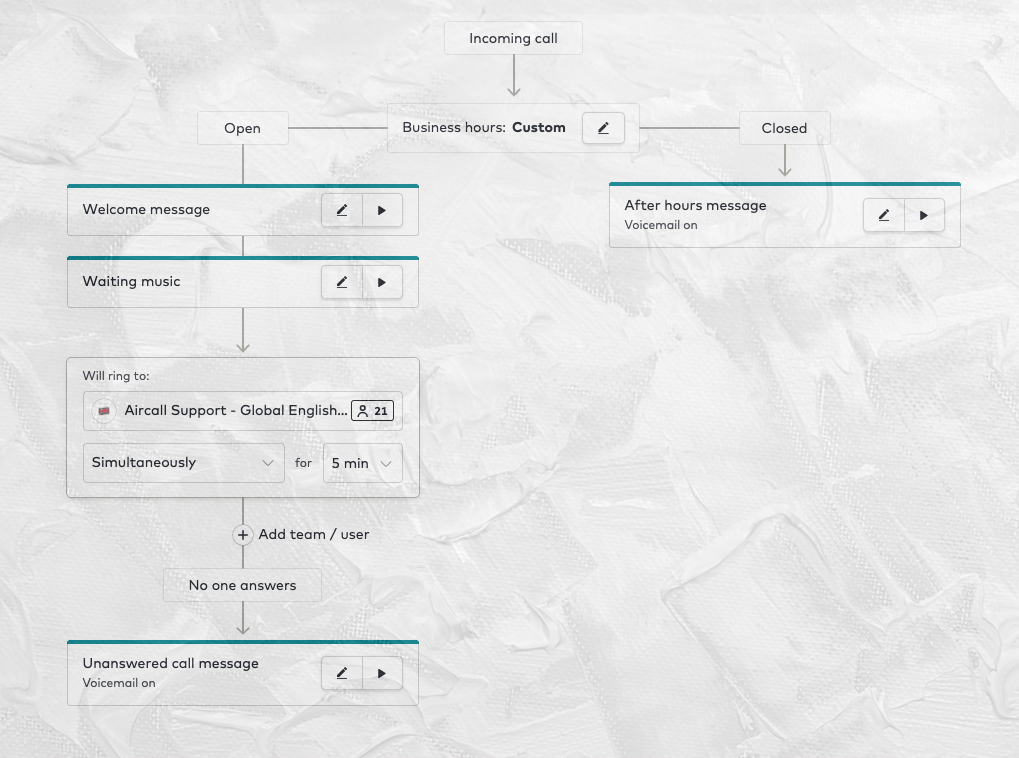Viewport: 1019px width, 758px height.
Task: Click the No one answers node
Action: 243,586
